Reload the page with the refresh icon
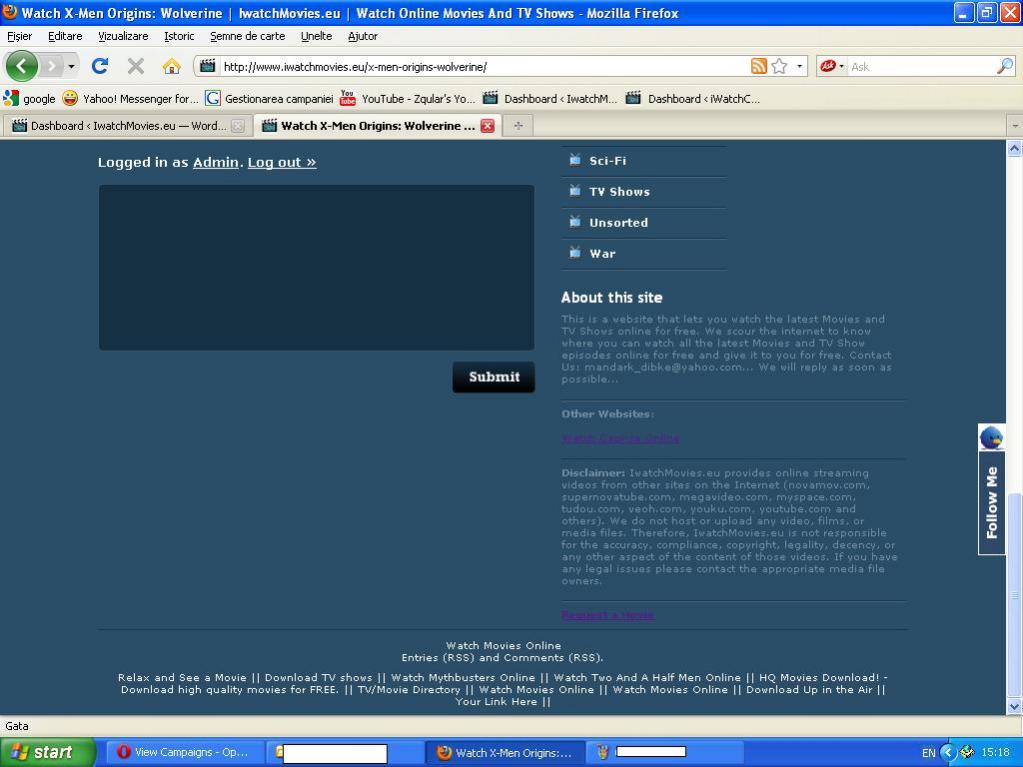1023x767 pixels. (100, 66)
